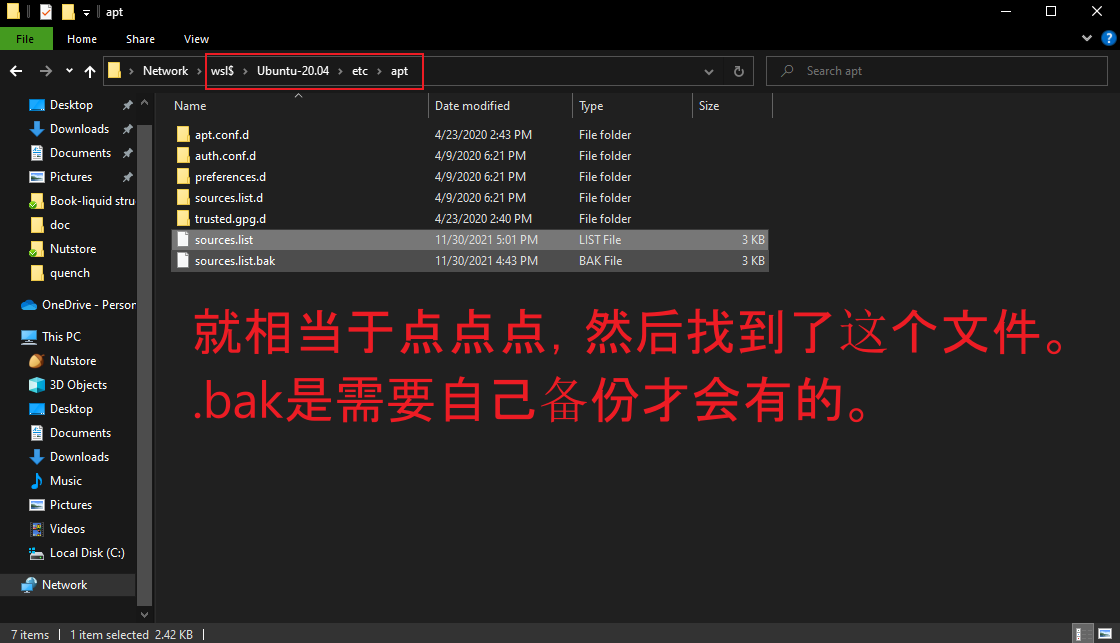This screenshot has width=1120, height=643.
Task: Open pinned Desktop in Quick access
Action: [71, 105]
